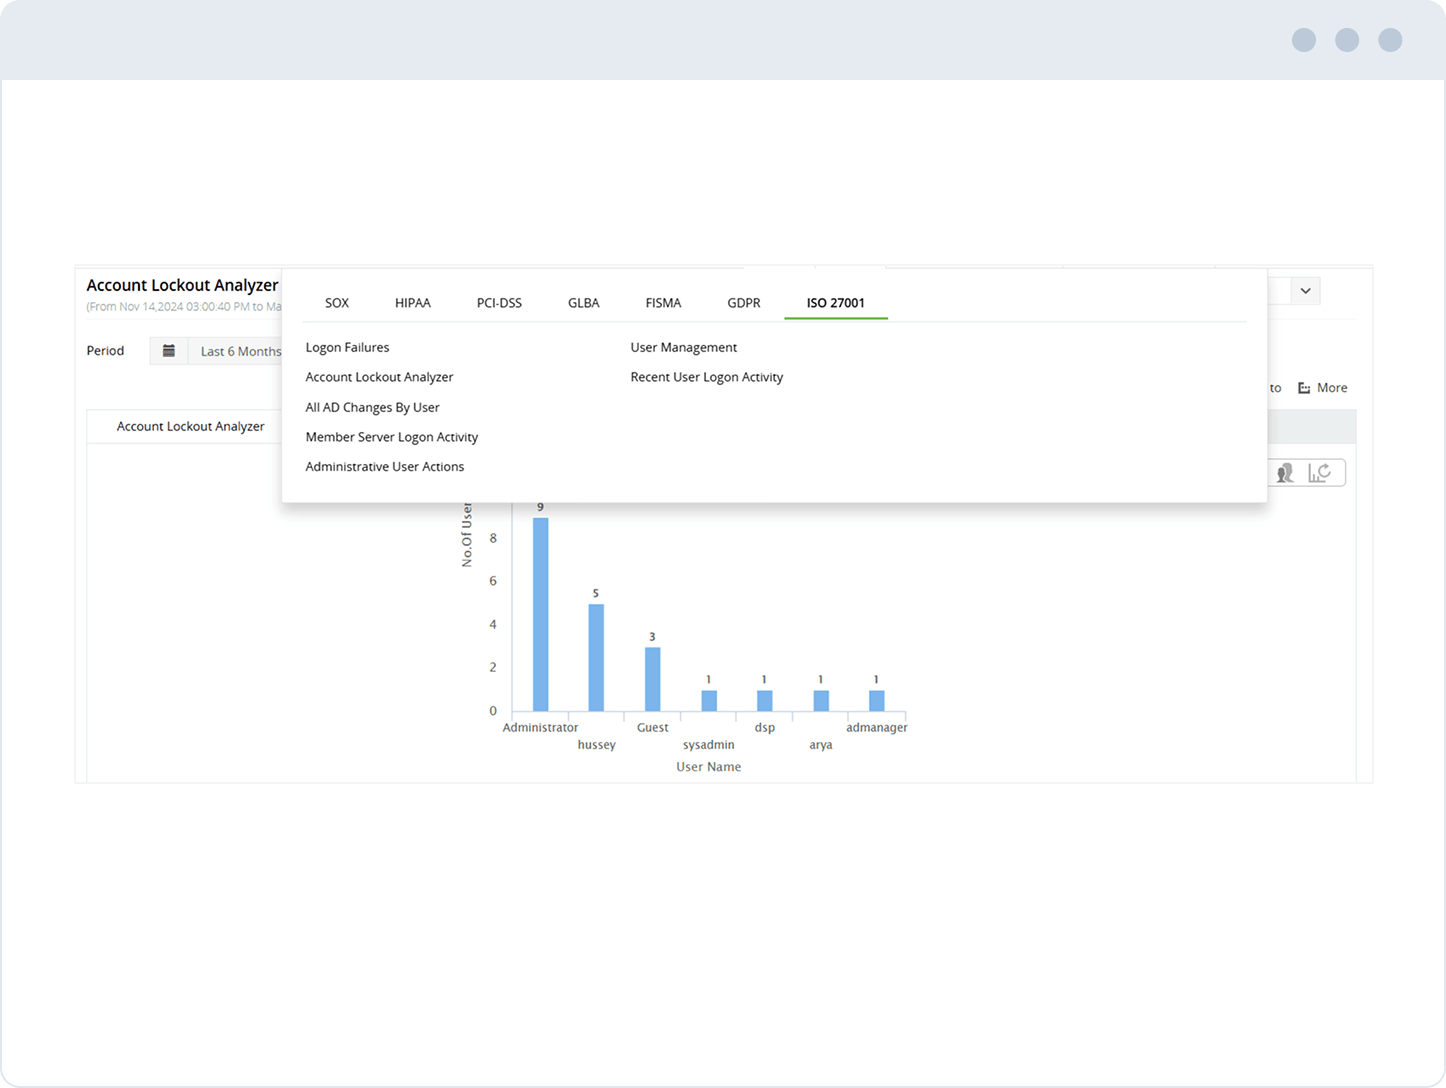Screen dimensions: 1446x1088
Task: Click the arya bar in the chart
Action: [x=821, y=701]
